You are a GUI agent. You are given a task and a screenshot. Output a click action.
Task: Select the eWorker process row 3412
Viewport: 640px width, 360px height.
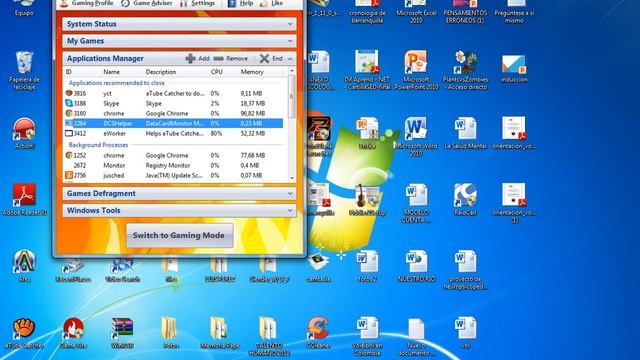pos(174,133)
